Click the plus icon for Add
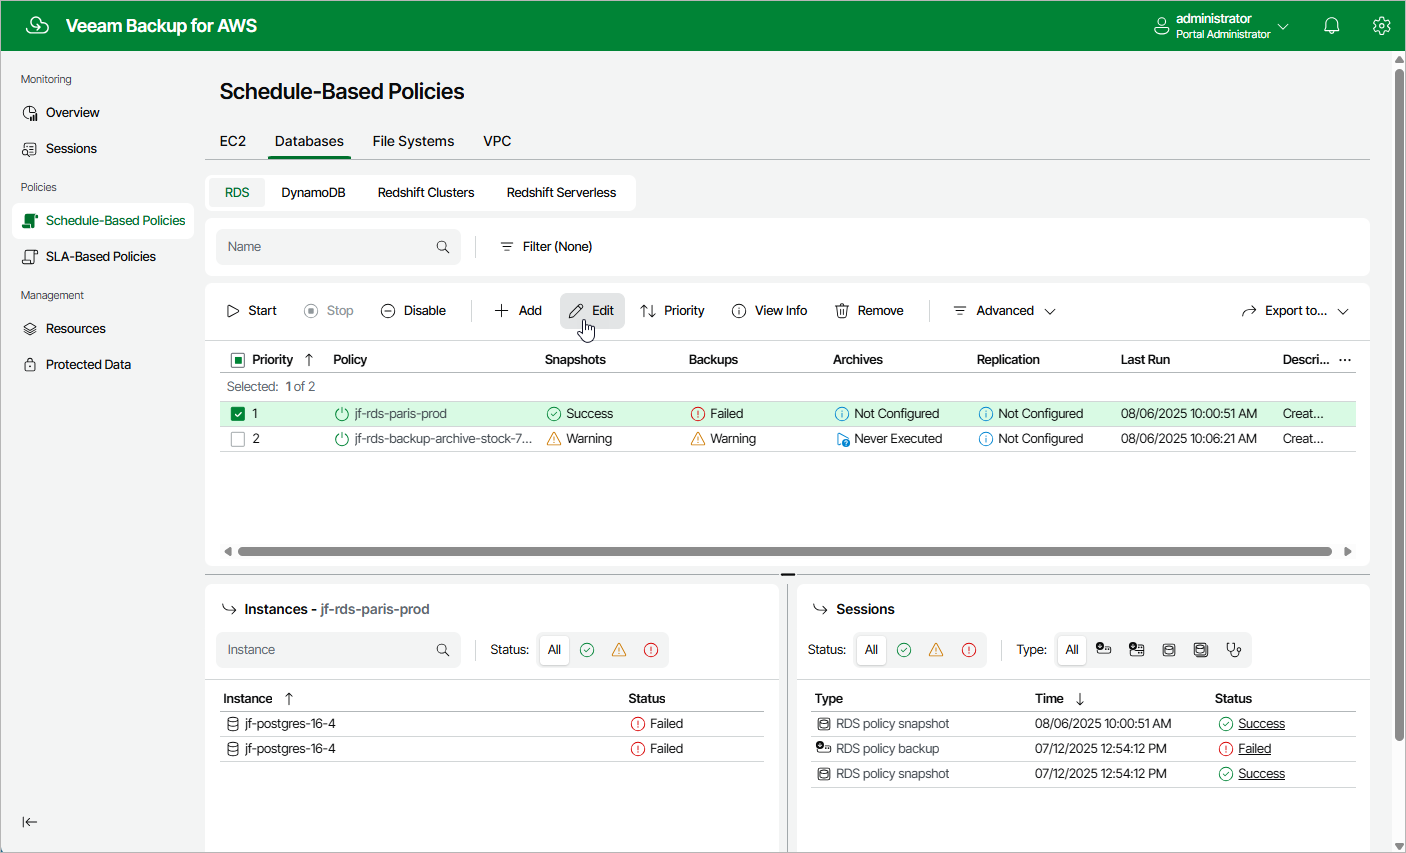Screen dimensions: 1406x853 [502, 311]
